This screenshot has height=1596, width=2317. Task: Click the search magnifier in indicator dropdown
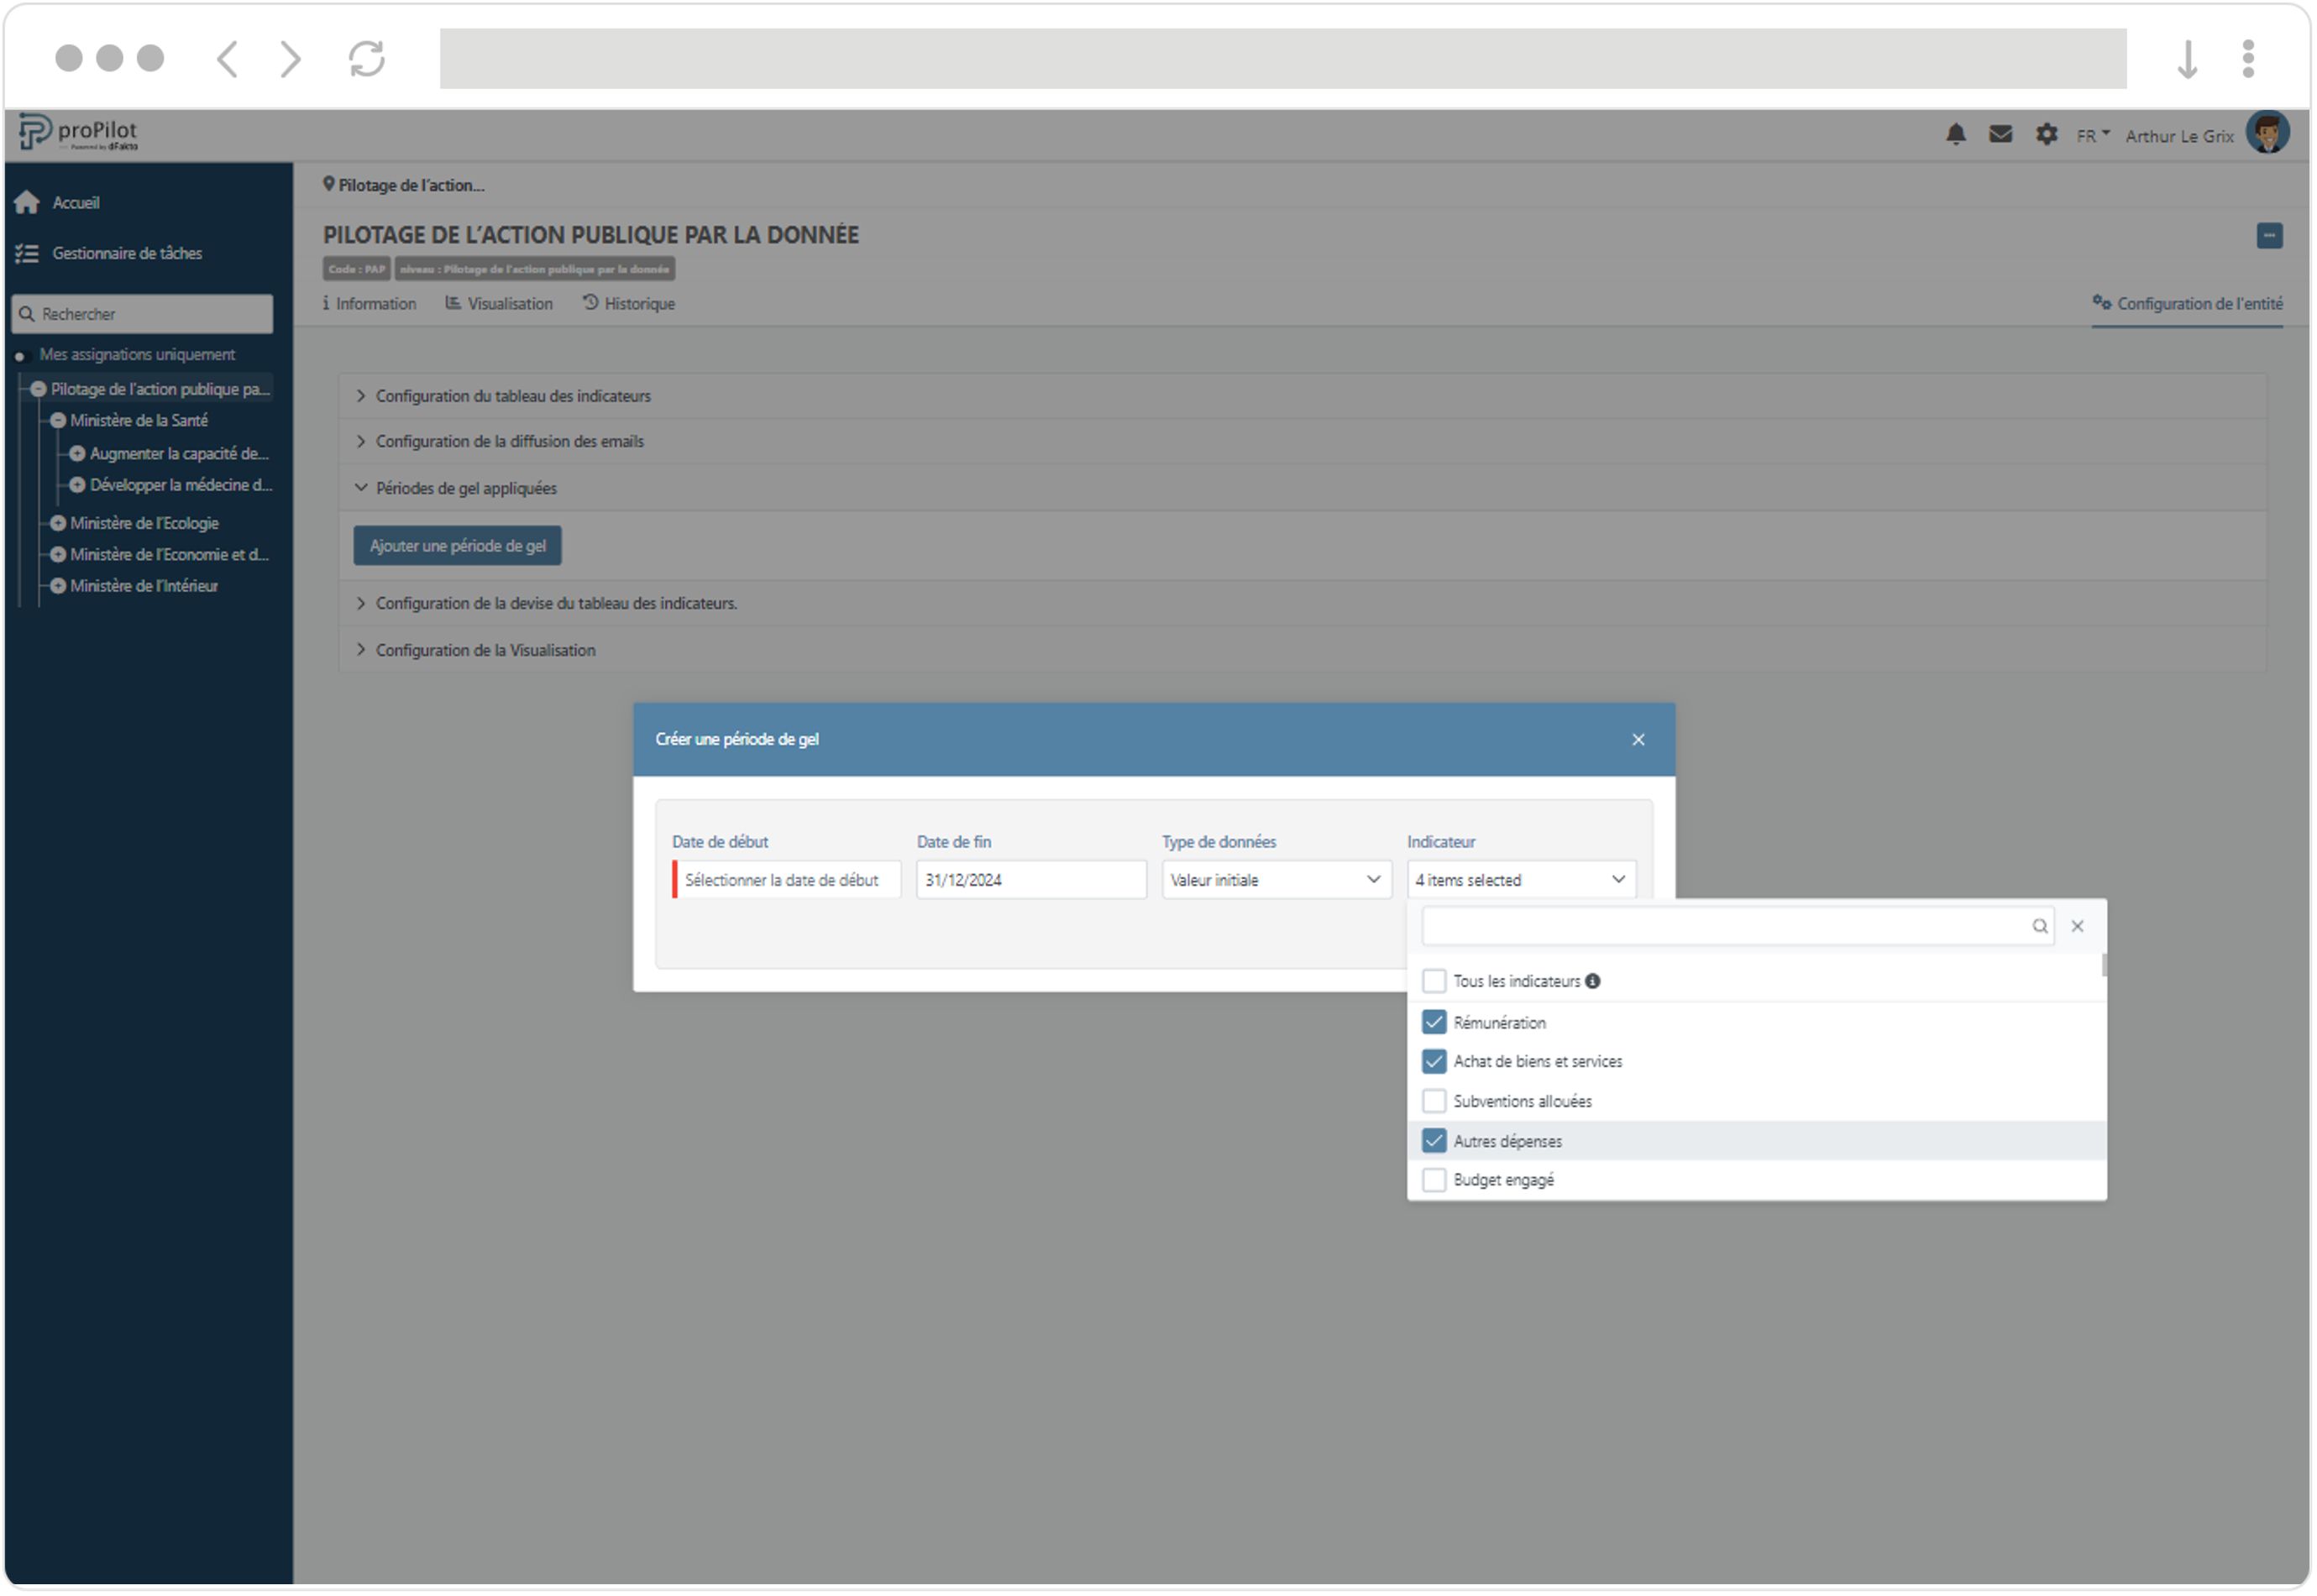pyautogui.click(x=2040, y=927)
